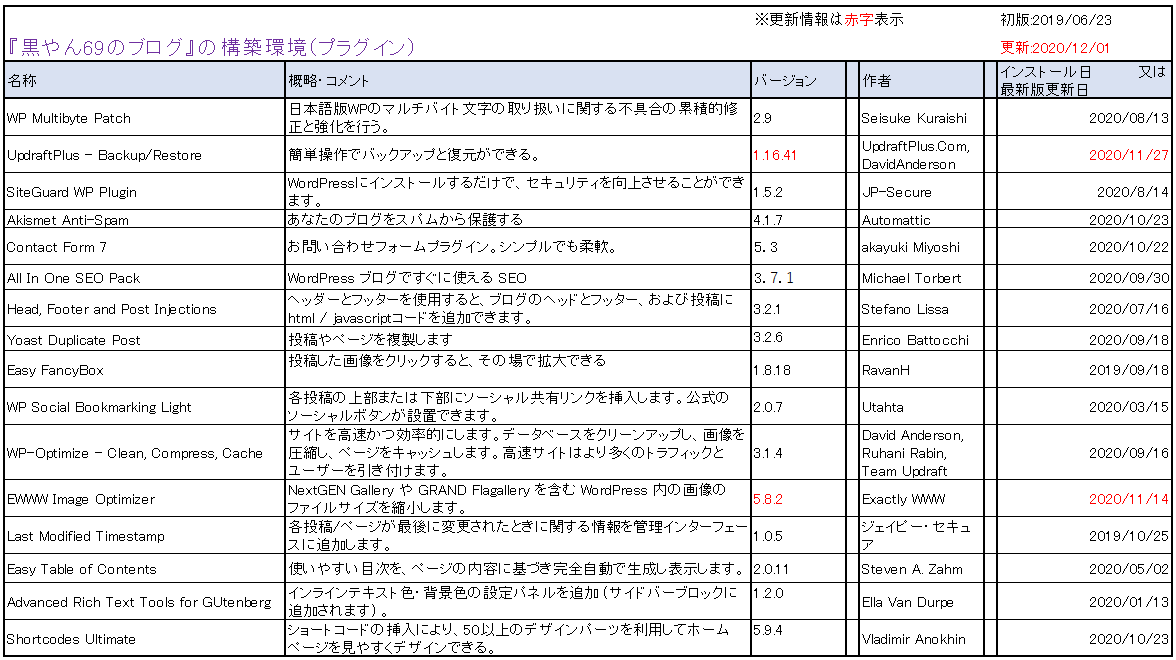Select the date '2020/8/14'
Screen dimensions: 1176x660
pos(1132,192)
